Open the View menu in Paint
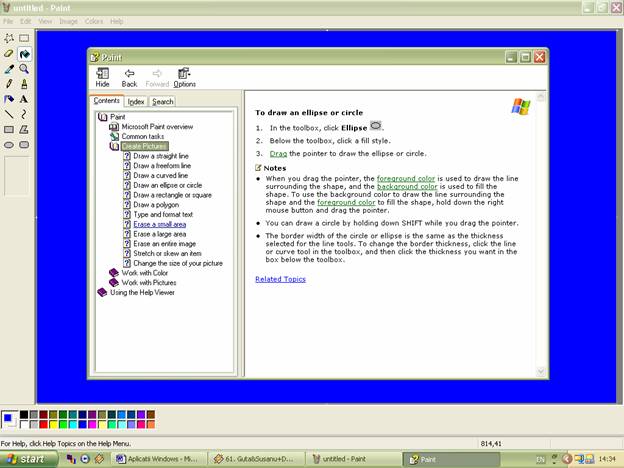 pos(45,21)
